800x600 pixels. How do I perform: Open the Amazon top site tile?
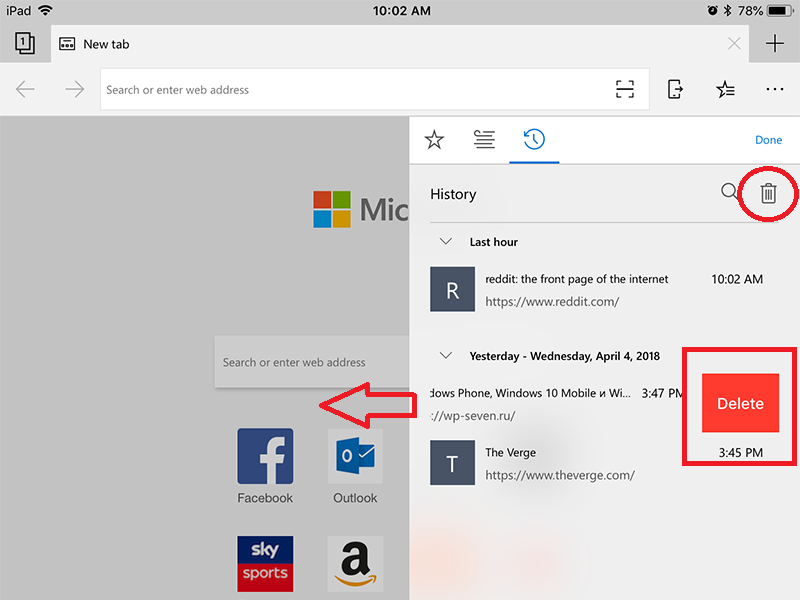(x=355, y=564)
